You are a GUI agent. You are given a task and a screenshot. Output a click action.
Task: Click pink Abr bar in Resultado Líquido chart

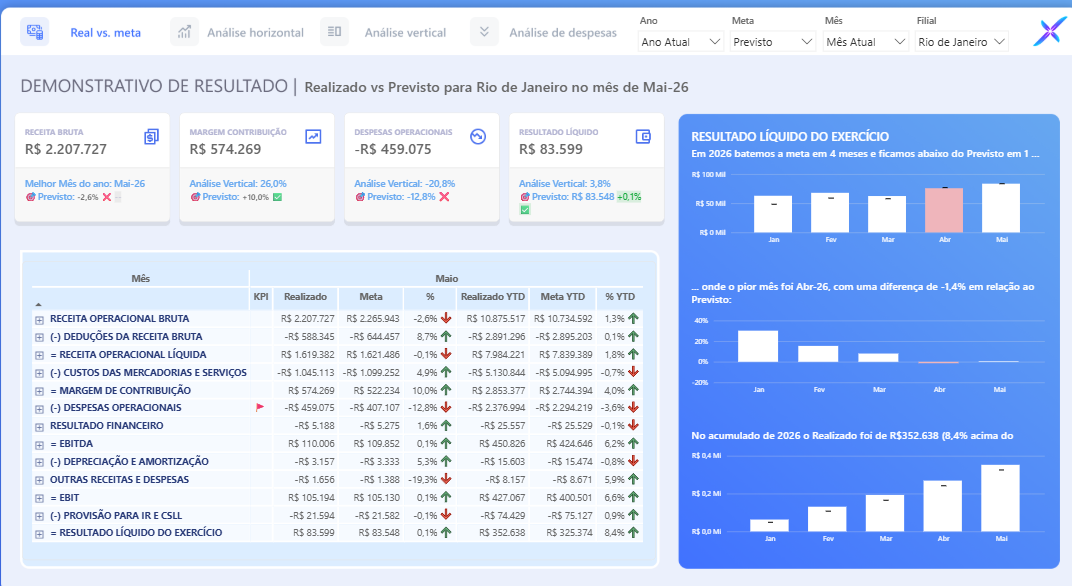click(x=943, y=210)
